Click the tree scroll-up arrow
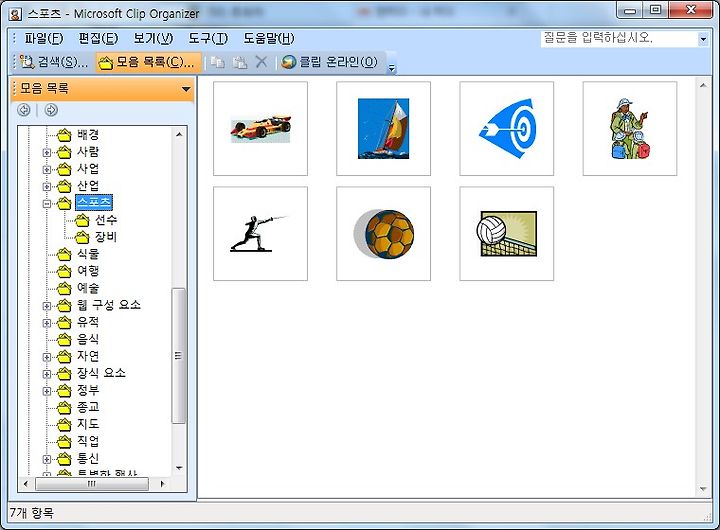720x530 pixels. 179,135
